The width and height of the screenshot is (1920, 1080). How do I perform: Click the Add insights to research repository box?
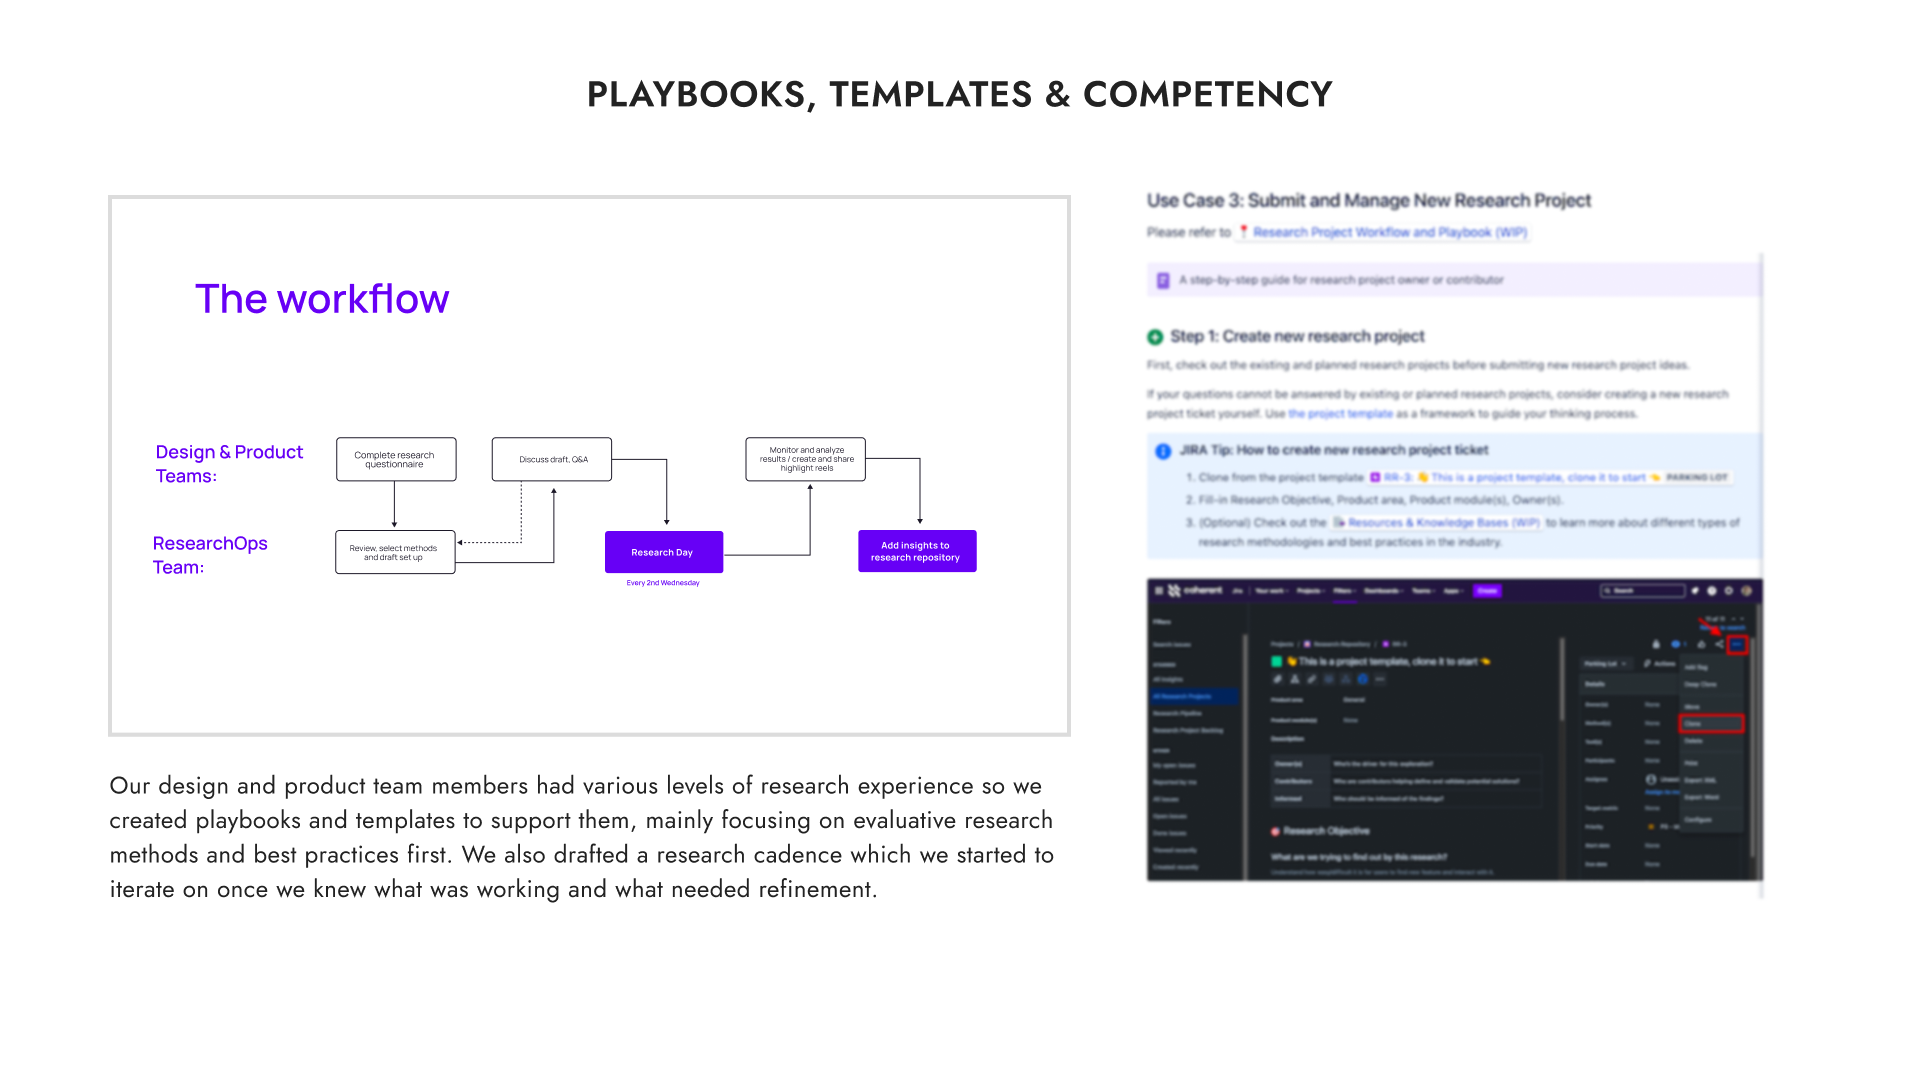point(917,551)
